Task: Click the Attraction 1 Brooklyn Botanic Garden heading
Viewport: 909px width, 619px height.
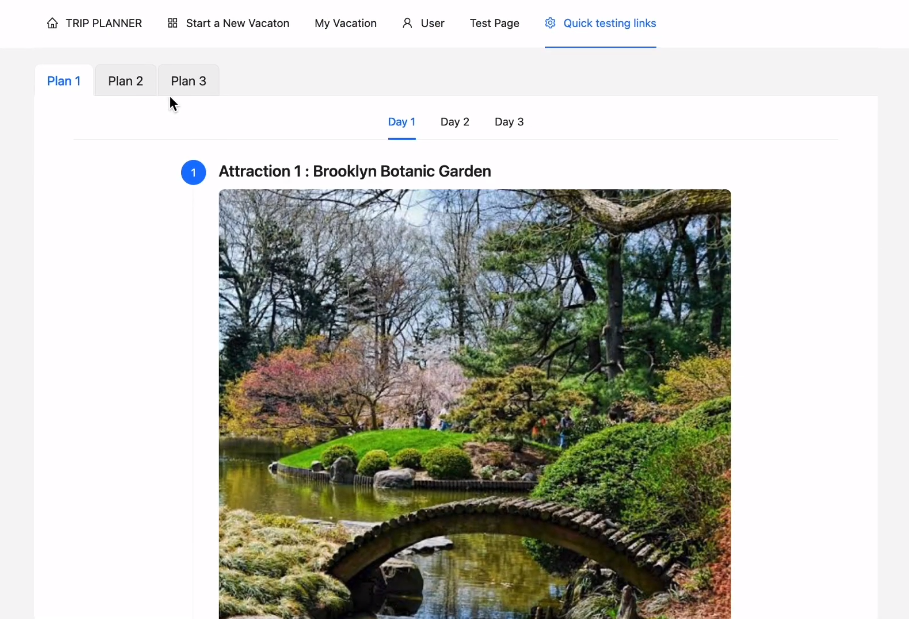Action: tap(355, 172)
